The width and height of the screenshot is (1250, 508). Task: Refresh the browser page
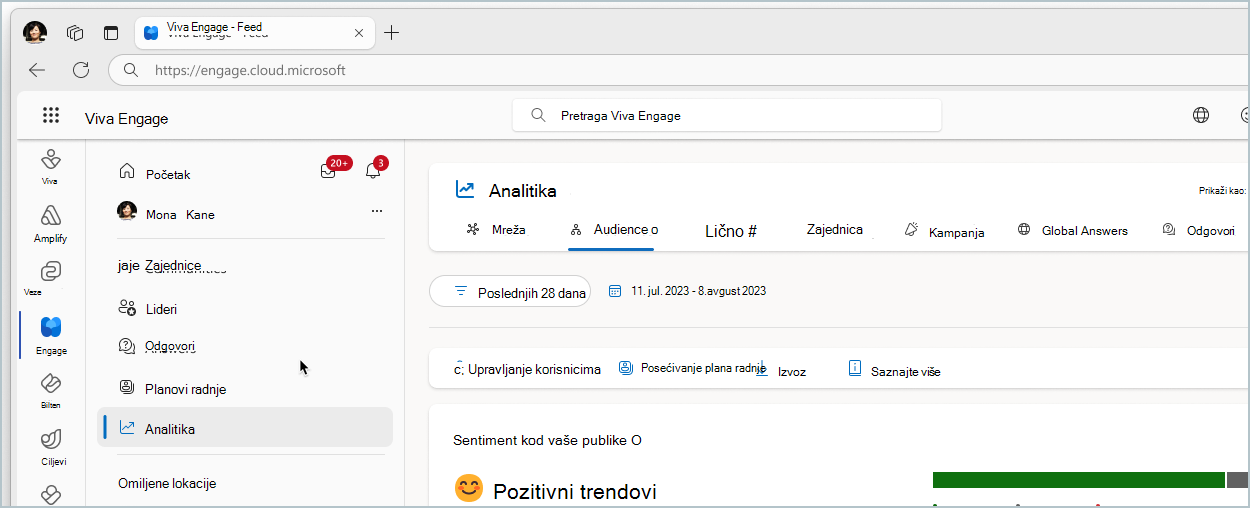(x=81, y=70)
